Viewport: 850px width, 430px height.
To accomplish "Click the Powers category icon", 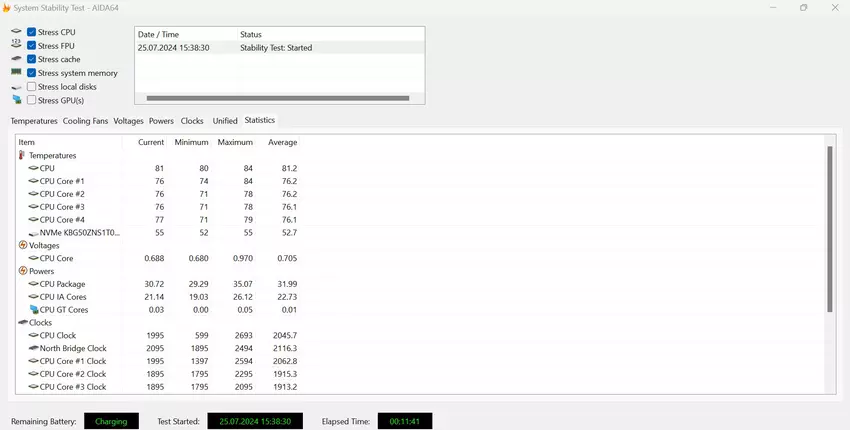I will [x=23, y=271].
